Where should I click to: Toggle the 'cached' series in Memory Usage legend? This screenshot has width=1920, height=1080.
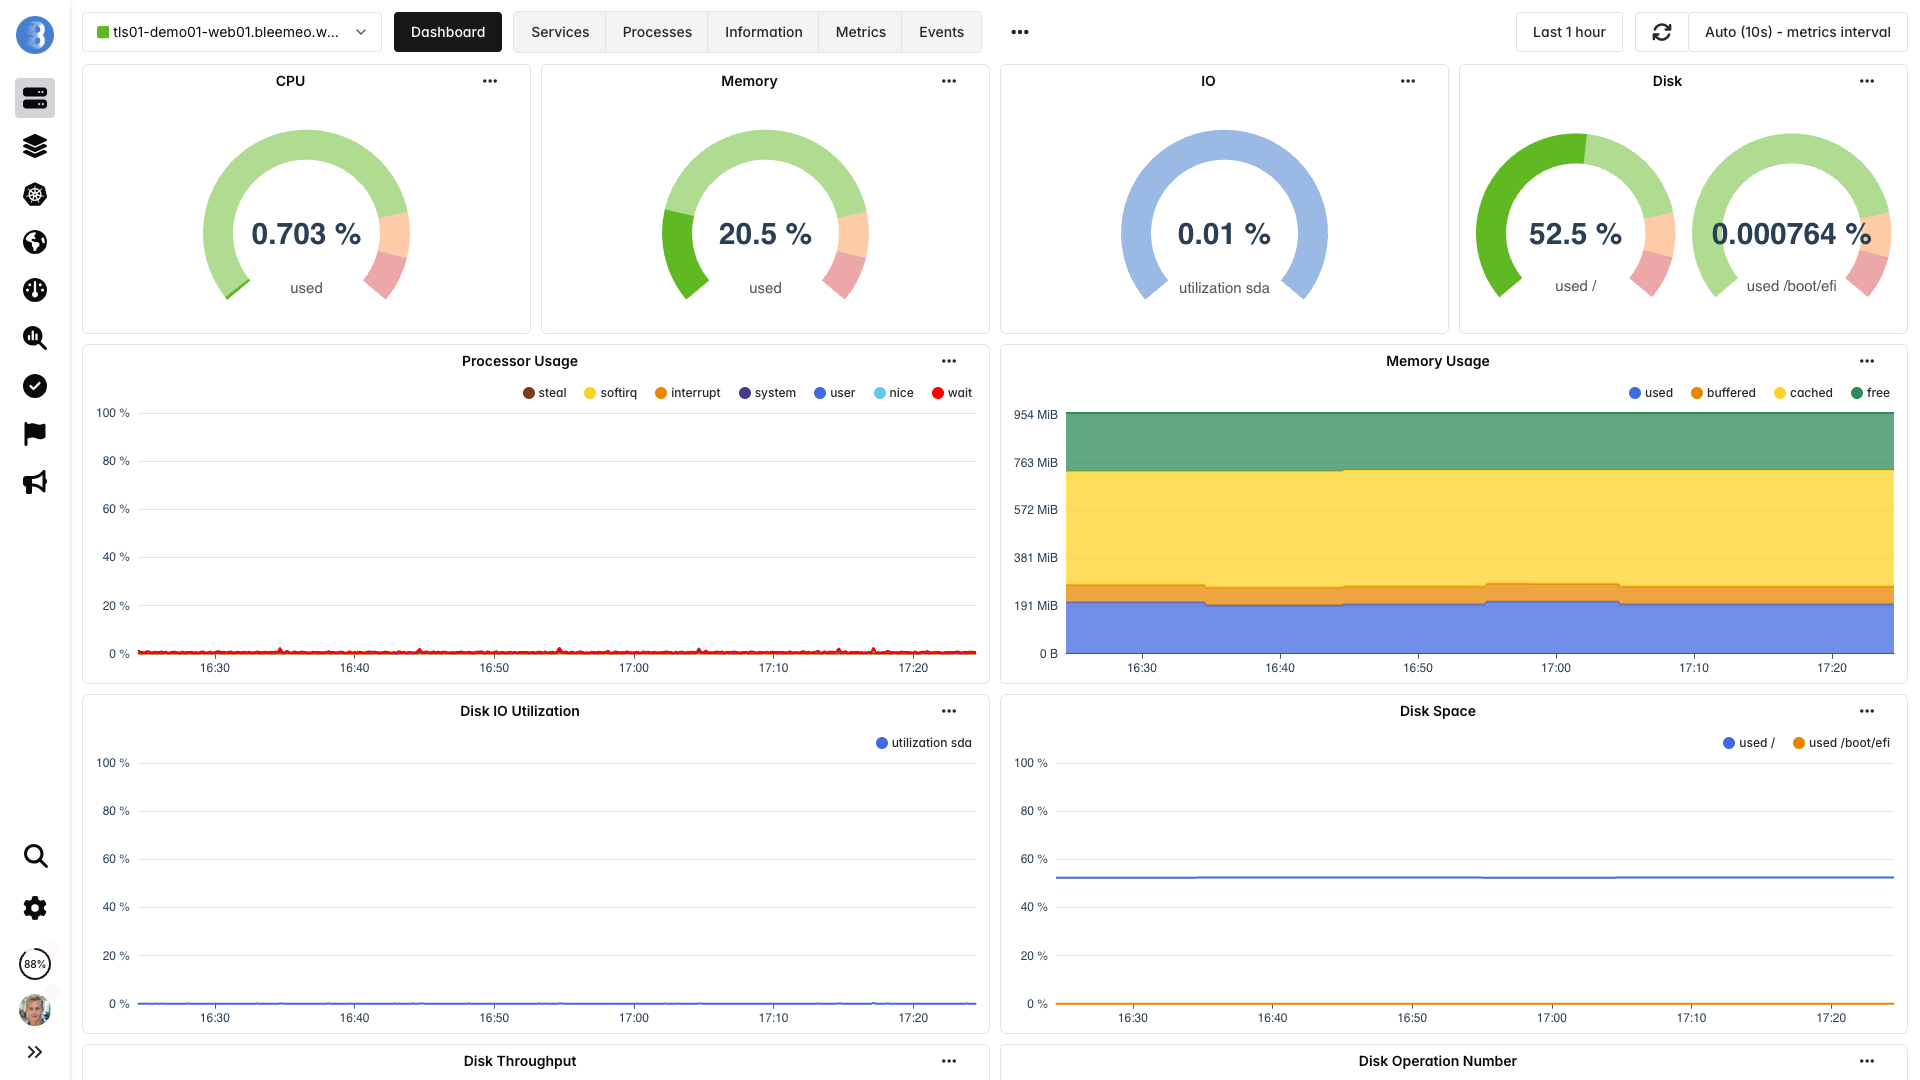(x=1803, y=392)
